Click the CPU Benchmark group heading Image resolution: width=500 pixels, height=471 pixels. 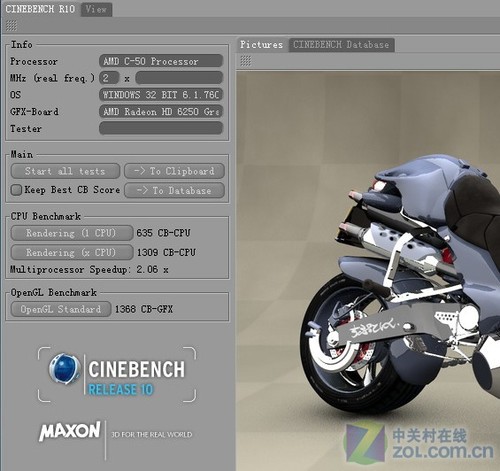46,216
